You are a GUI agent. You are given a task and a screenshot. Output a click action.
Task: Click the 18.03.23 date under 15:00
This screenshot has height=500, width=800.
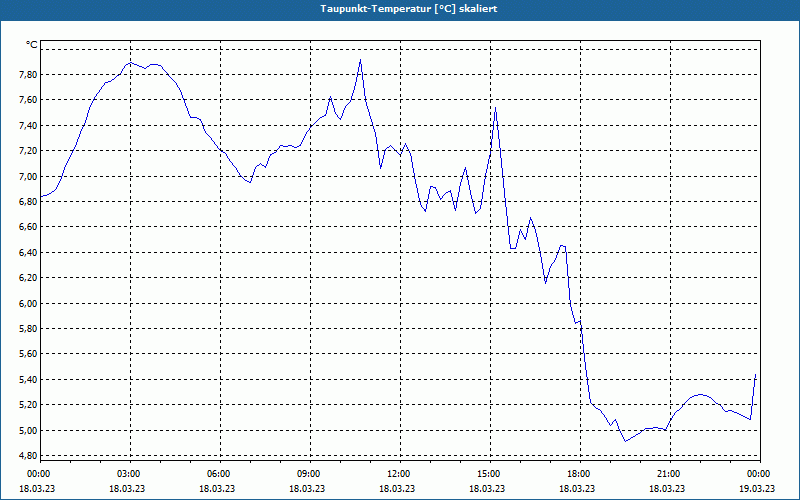click(487, 488)
